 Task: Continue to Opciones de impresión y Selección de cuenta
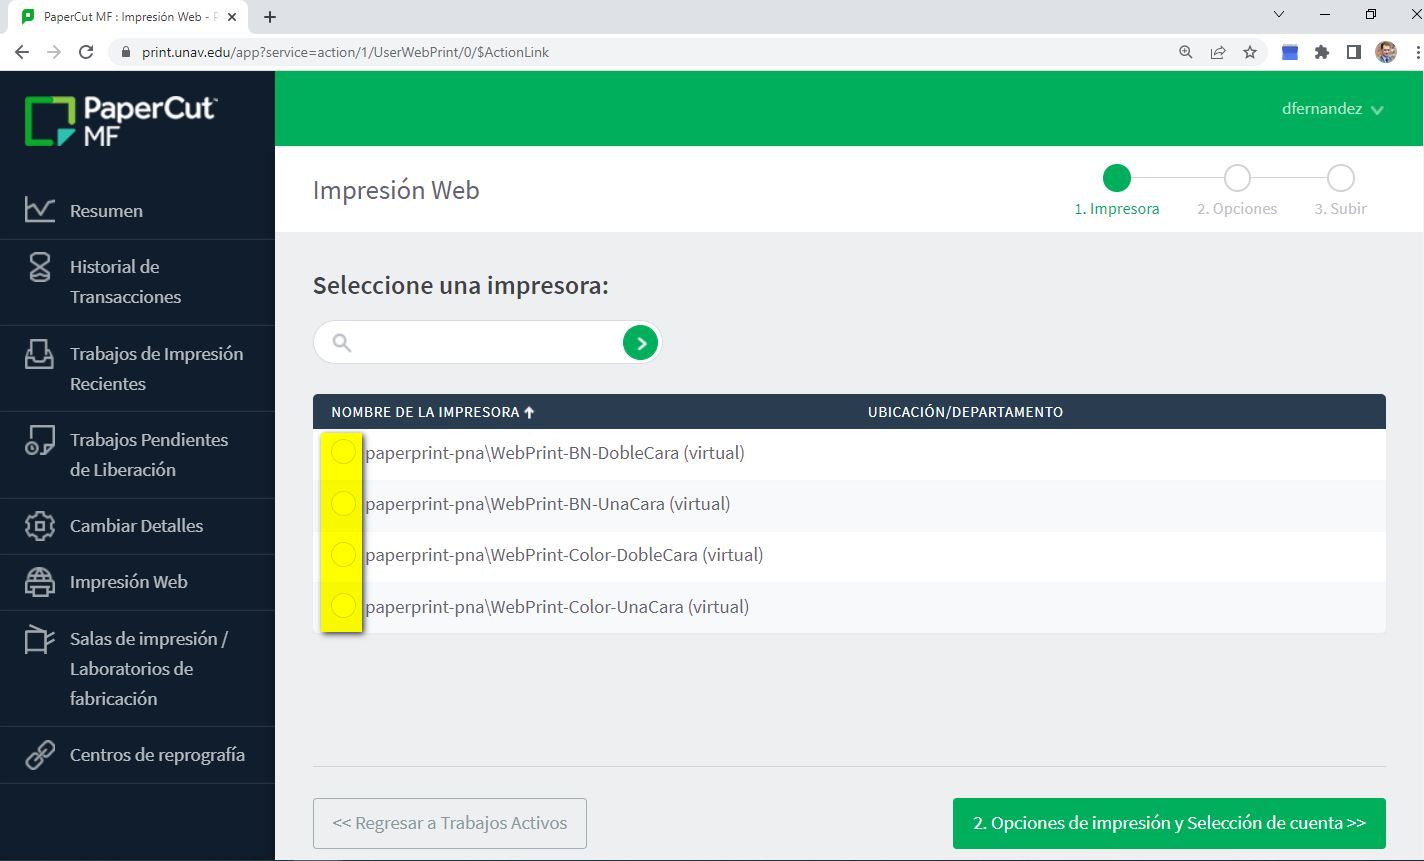pos(1169,823)
